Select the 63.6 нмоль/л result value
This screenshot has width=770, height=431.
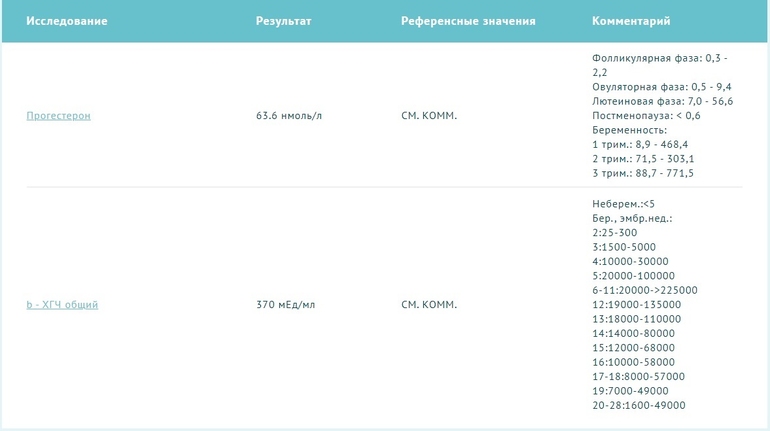289,116
